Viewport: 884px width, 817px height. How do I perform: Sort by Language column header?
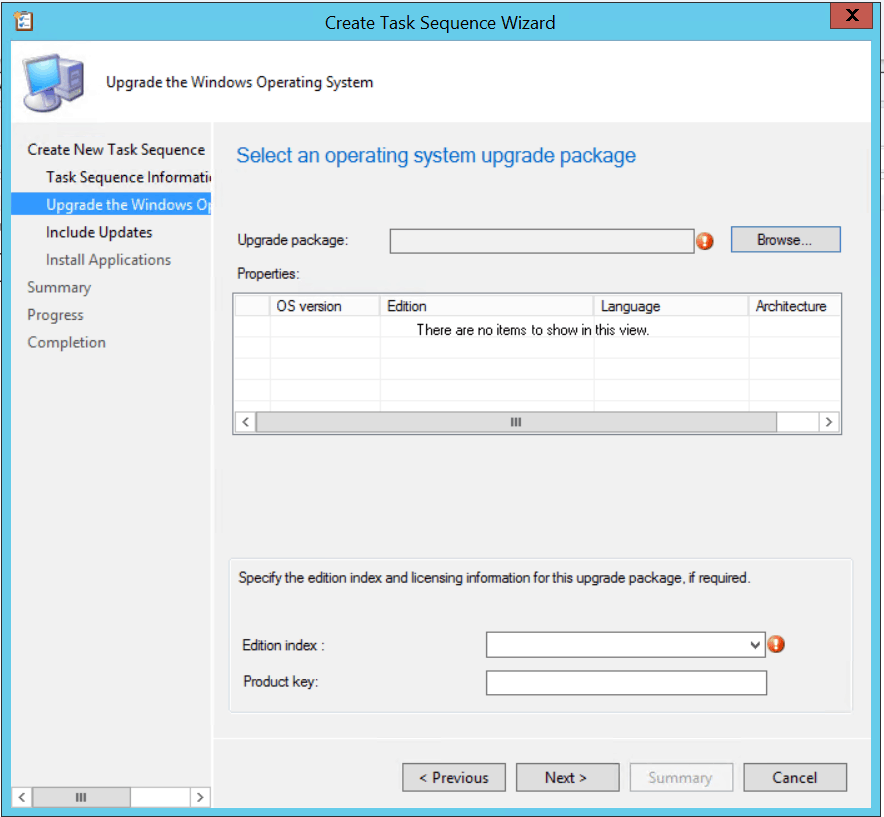[x=671, y=306]
